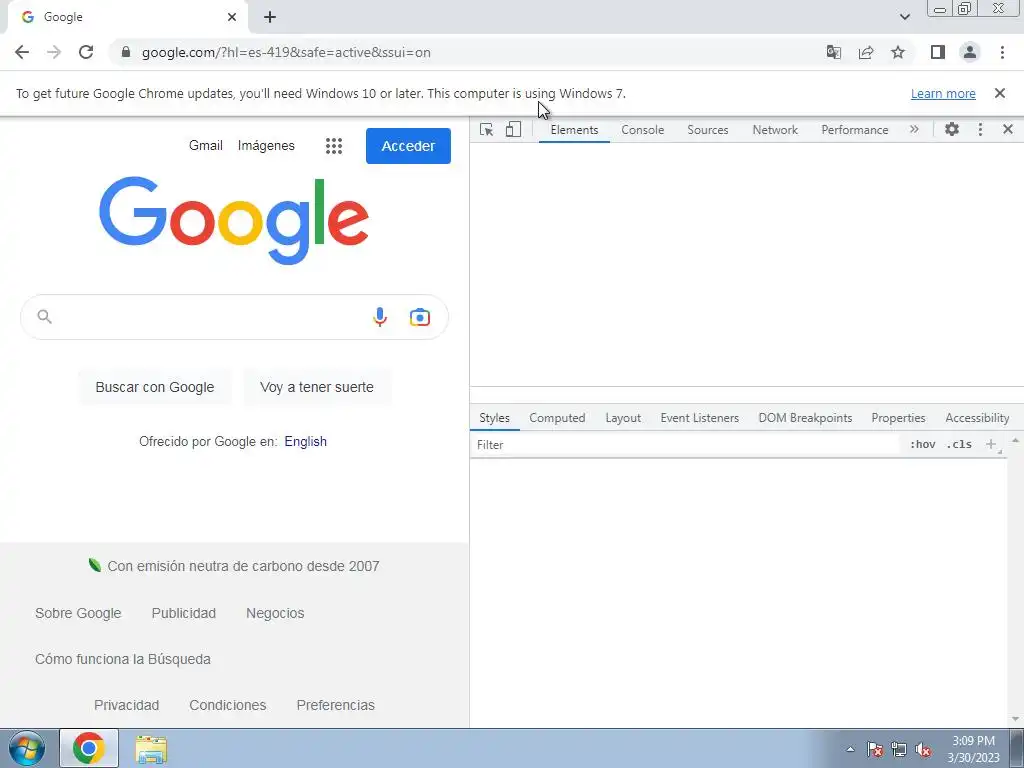Open the Learn more link
Image resolution: width=1024 pixels, height=768 pixels.
pyautogui.click(x=943, y=93)
